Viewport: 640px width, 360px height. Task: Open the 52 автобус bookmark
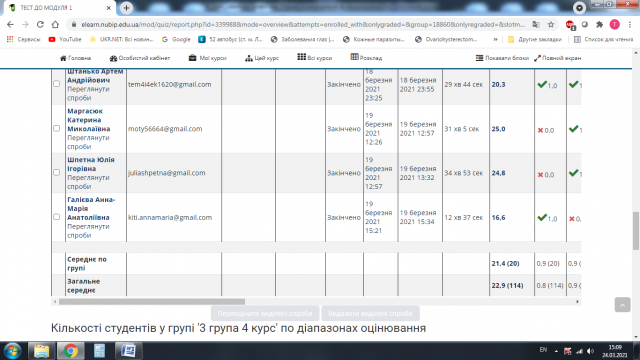pos(230,39)
